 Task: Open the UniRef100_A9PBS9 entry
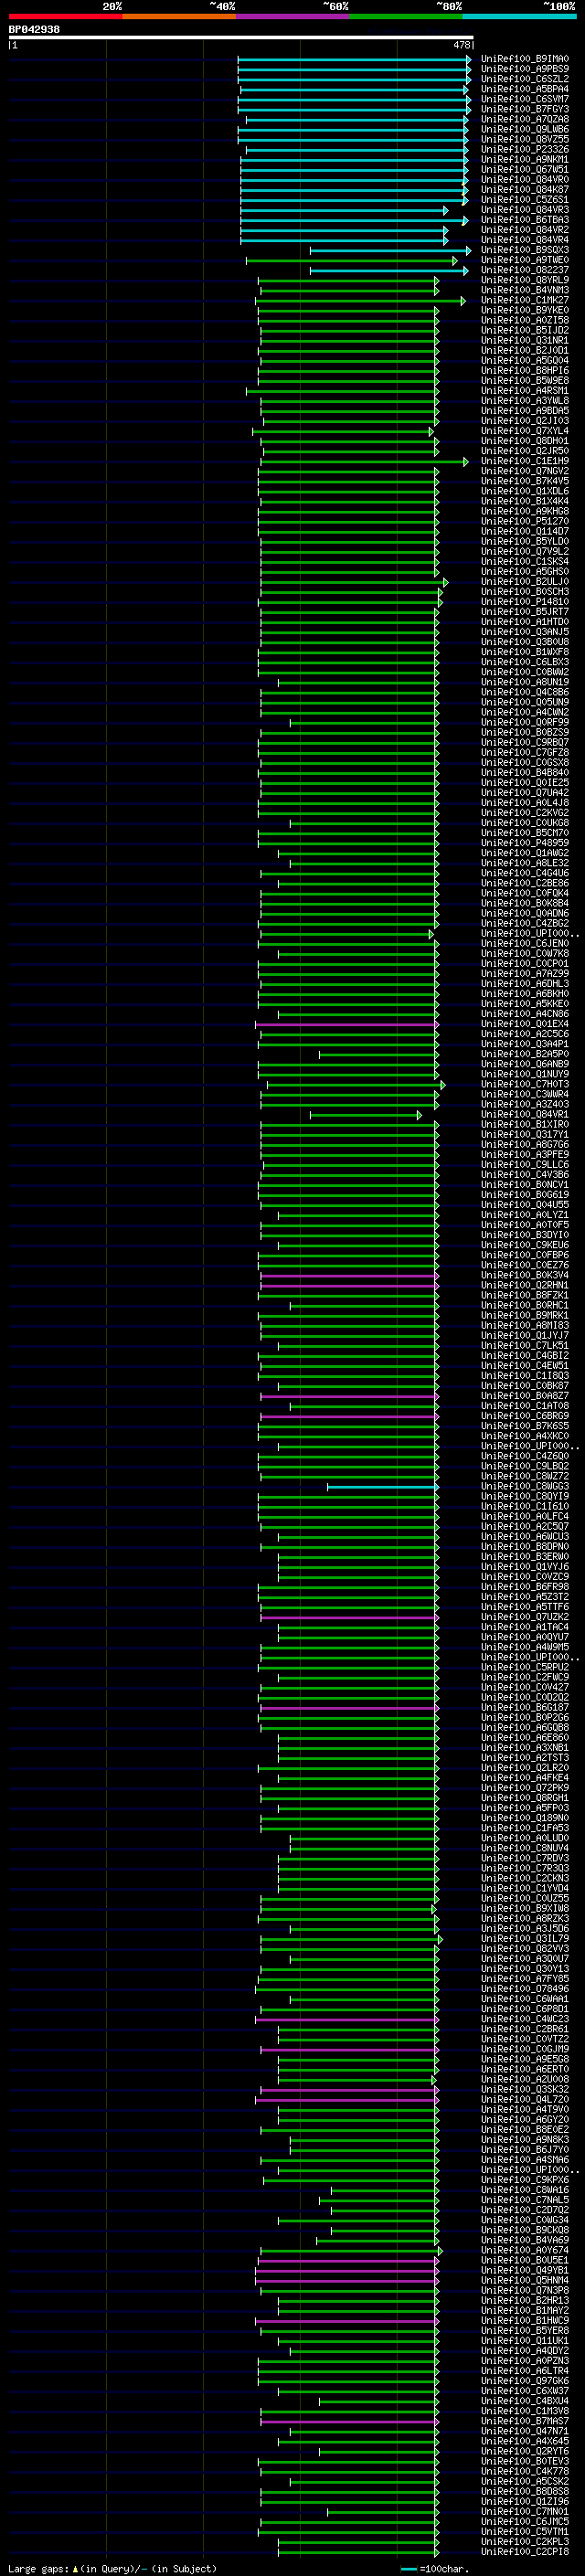[x=524, y=69]
